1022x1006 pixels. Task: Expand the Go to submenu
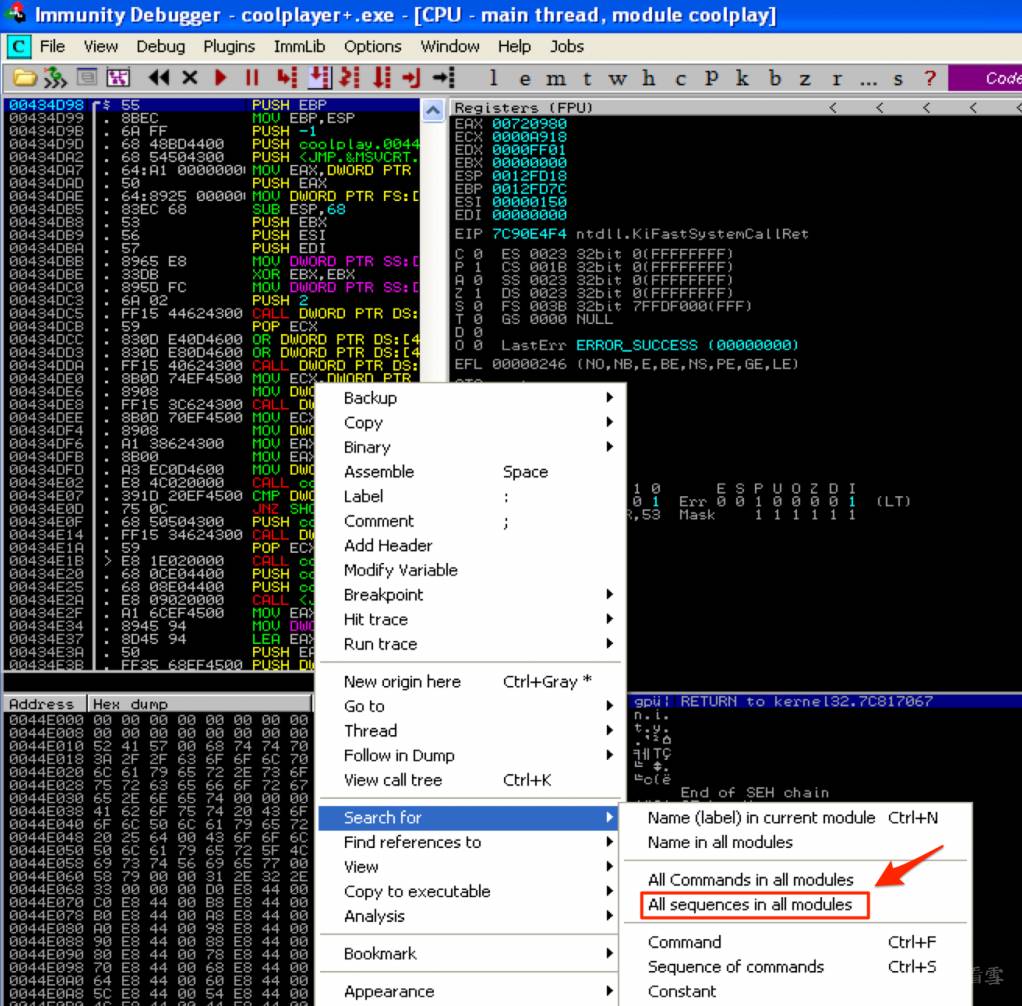(x=470, y=706)
